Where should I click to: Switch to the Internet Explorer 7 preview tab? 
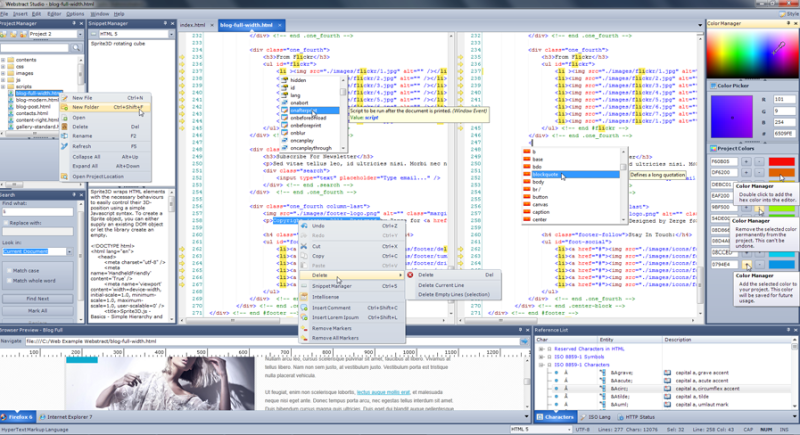pos(66,417)
